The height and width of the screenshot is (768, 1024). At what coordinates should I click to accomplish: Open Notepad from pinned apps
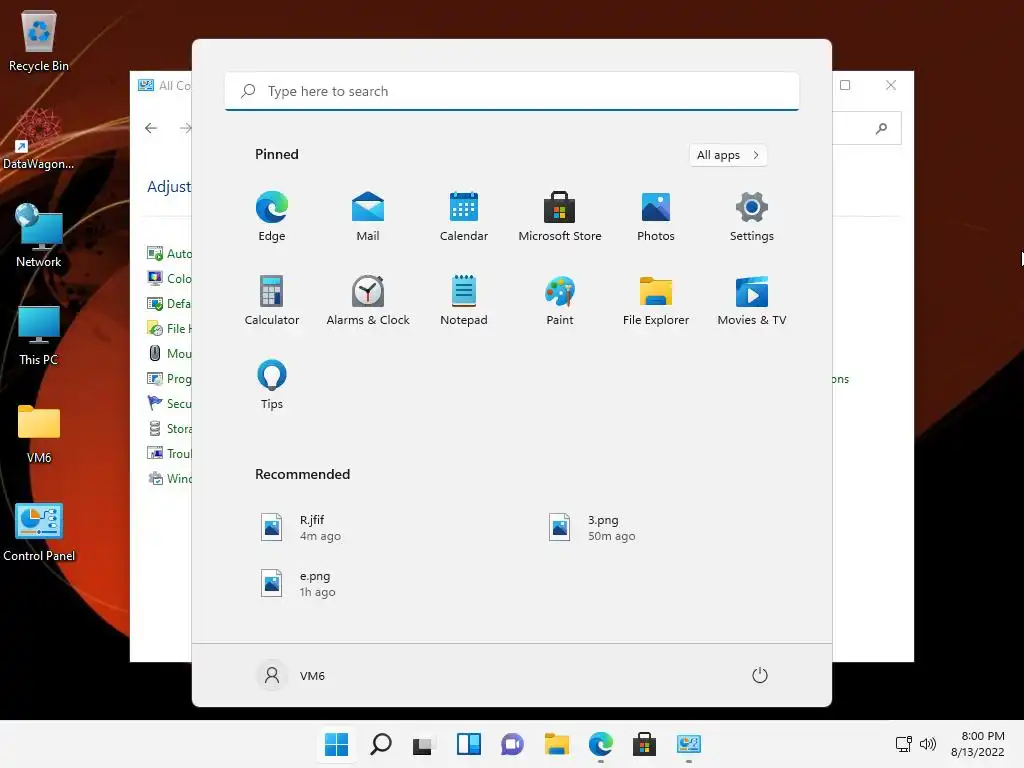coord(464,300)
